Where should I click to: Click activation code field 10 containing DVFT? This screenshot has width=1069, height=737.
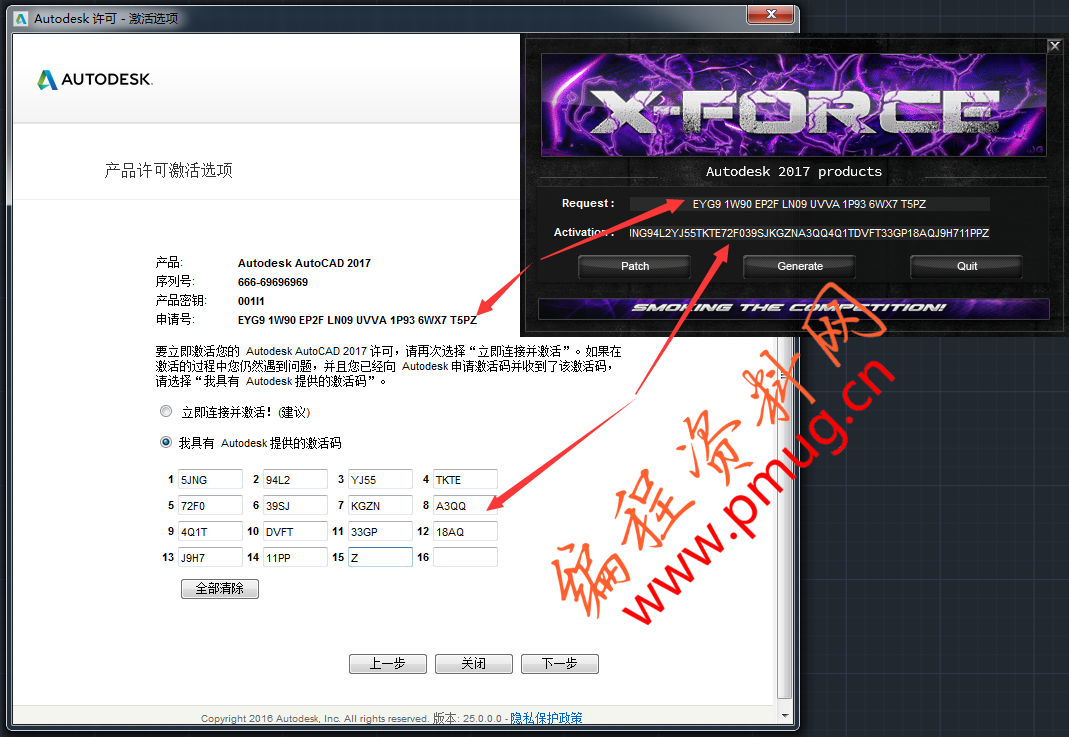pos(295,531)
